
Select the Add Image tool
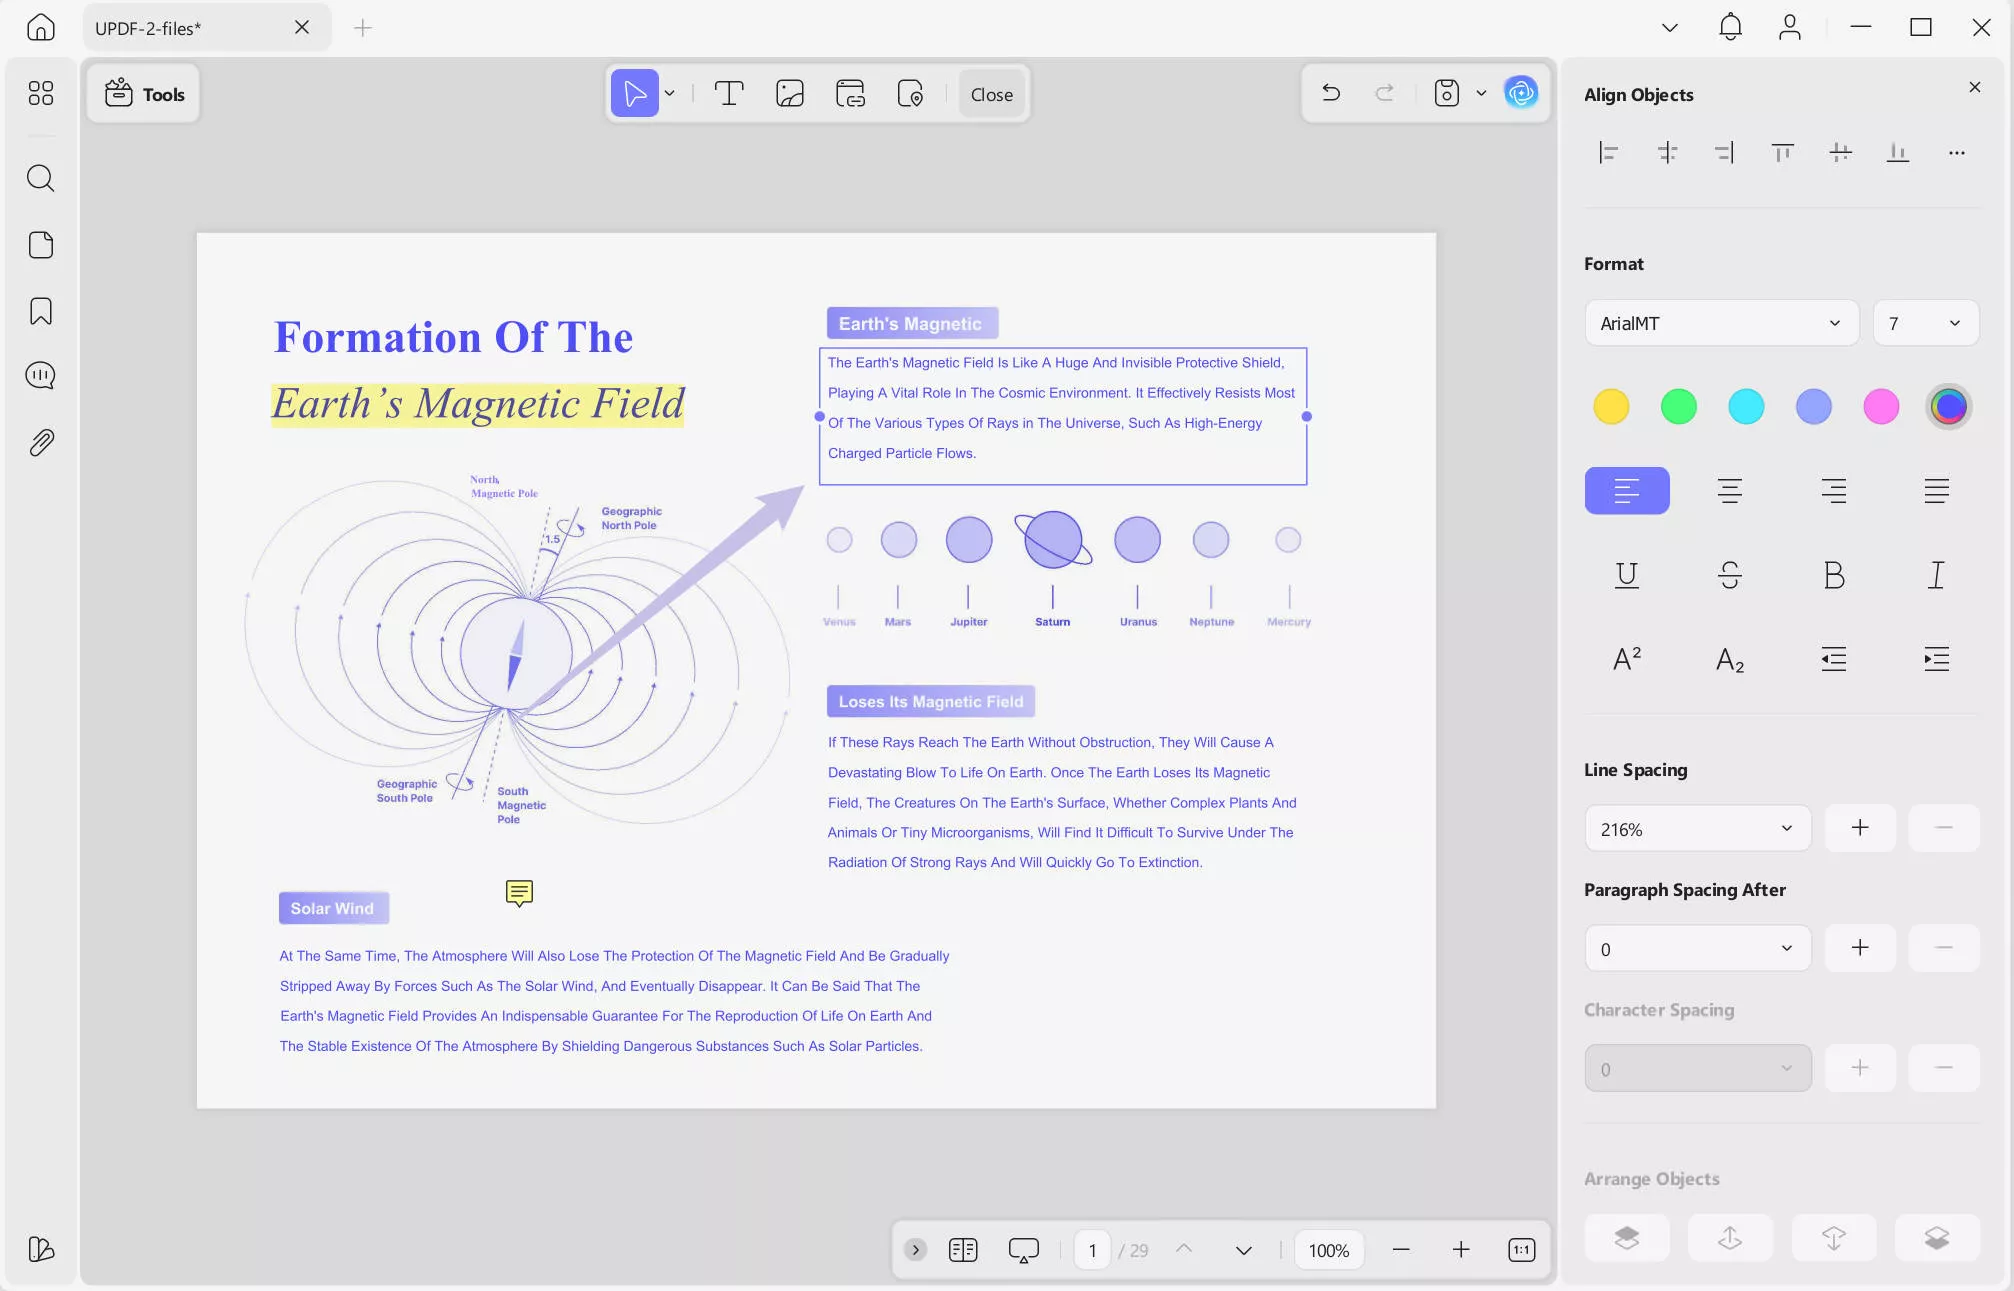[x=789, y=94]
